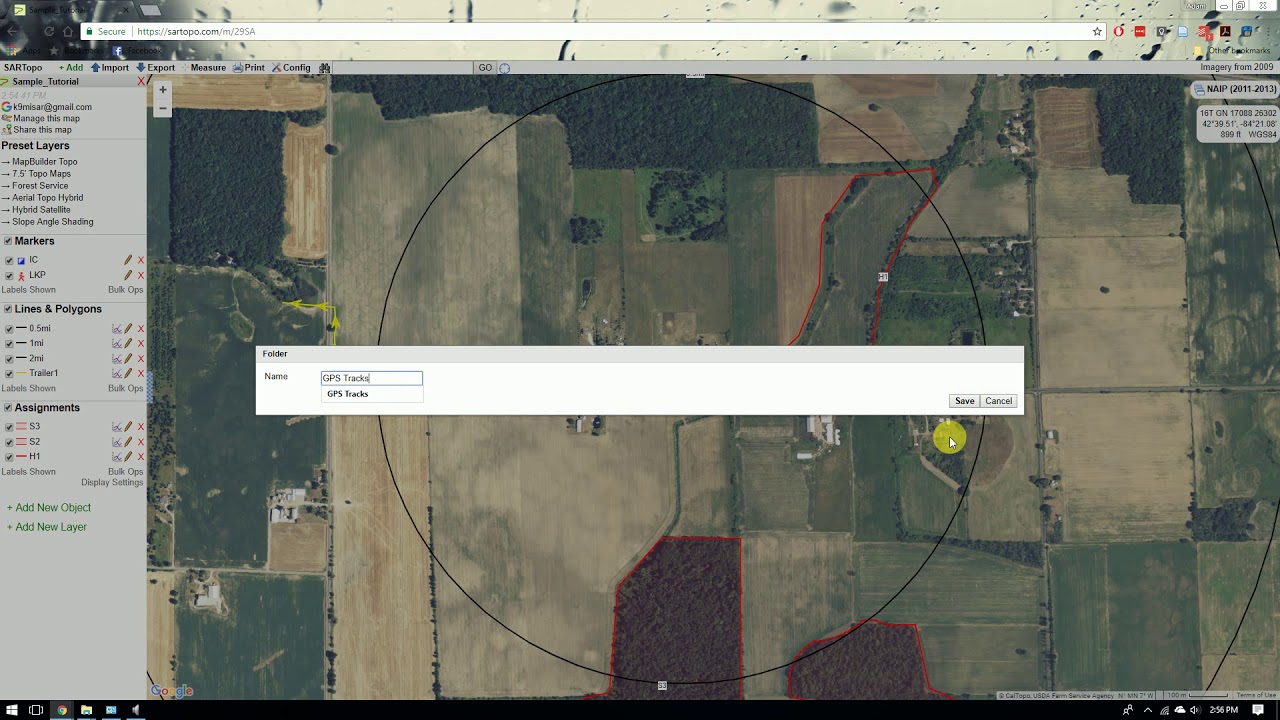
Task: Toggle the LKP marker checkbox
Action: (9, 275)
